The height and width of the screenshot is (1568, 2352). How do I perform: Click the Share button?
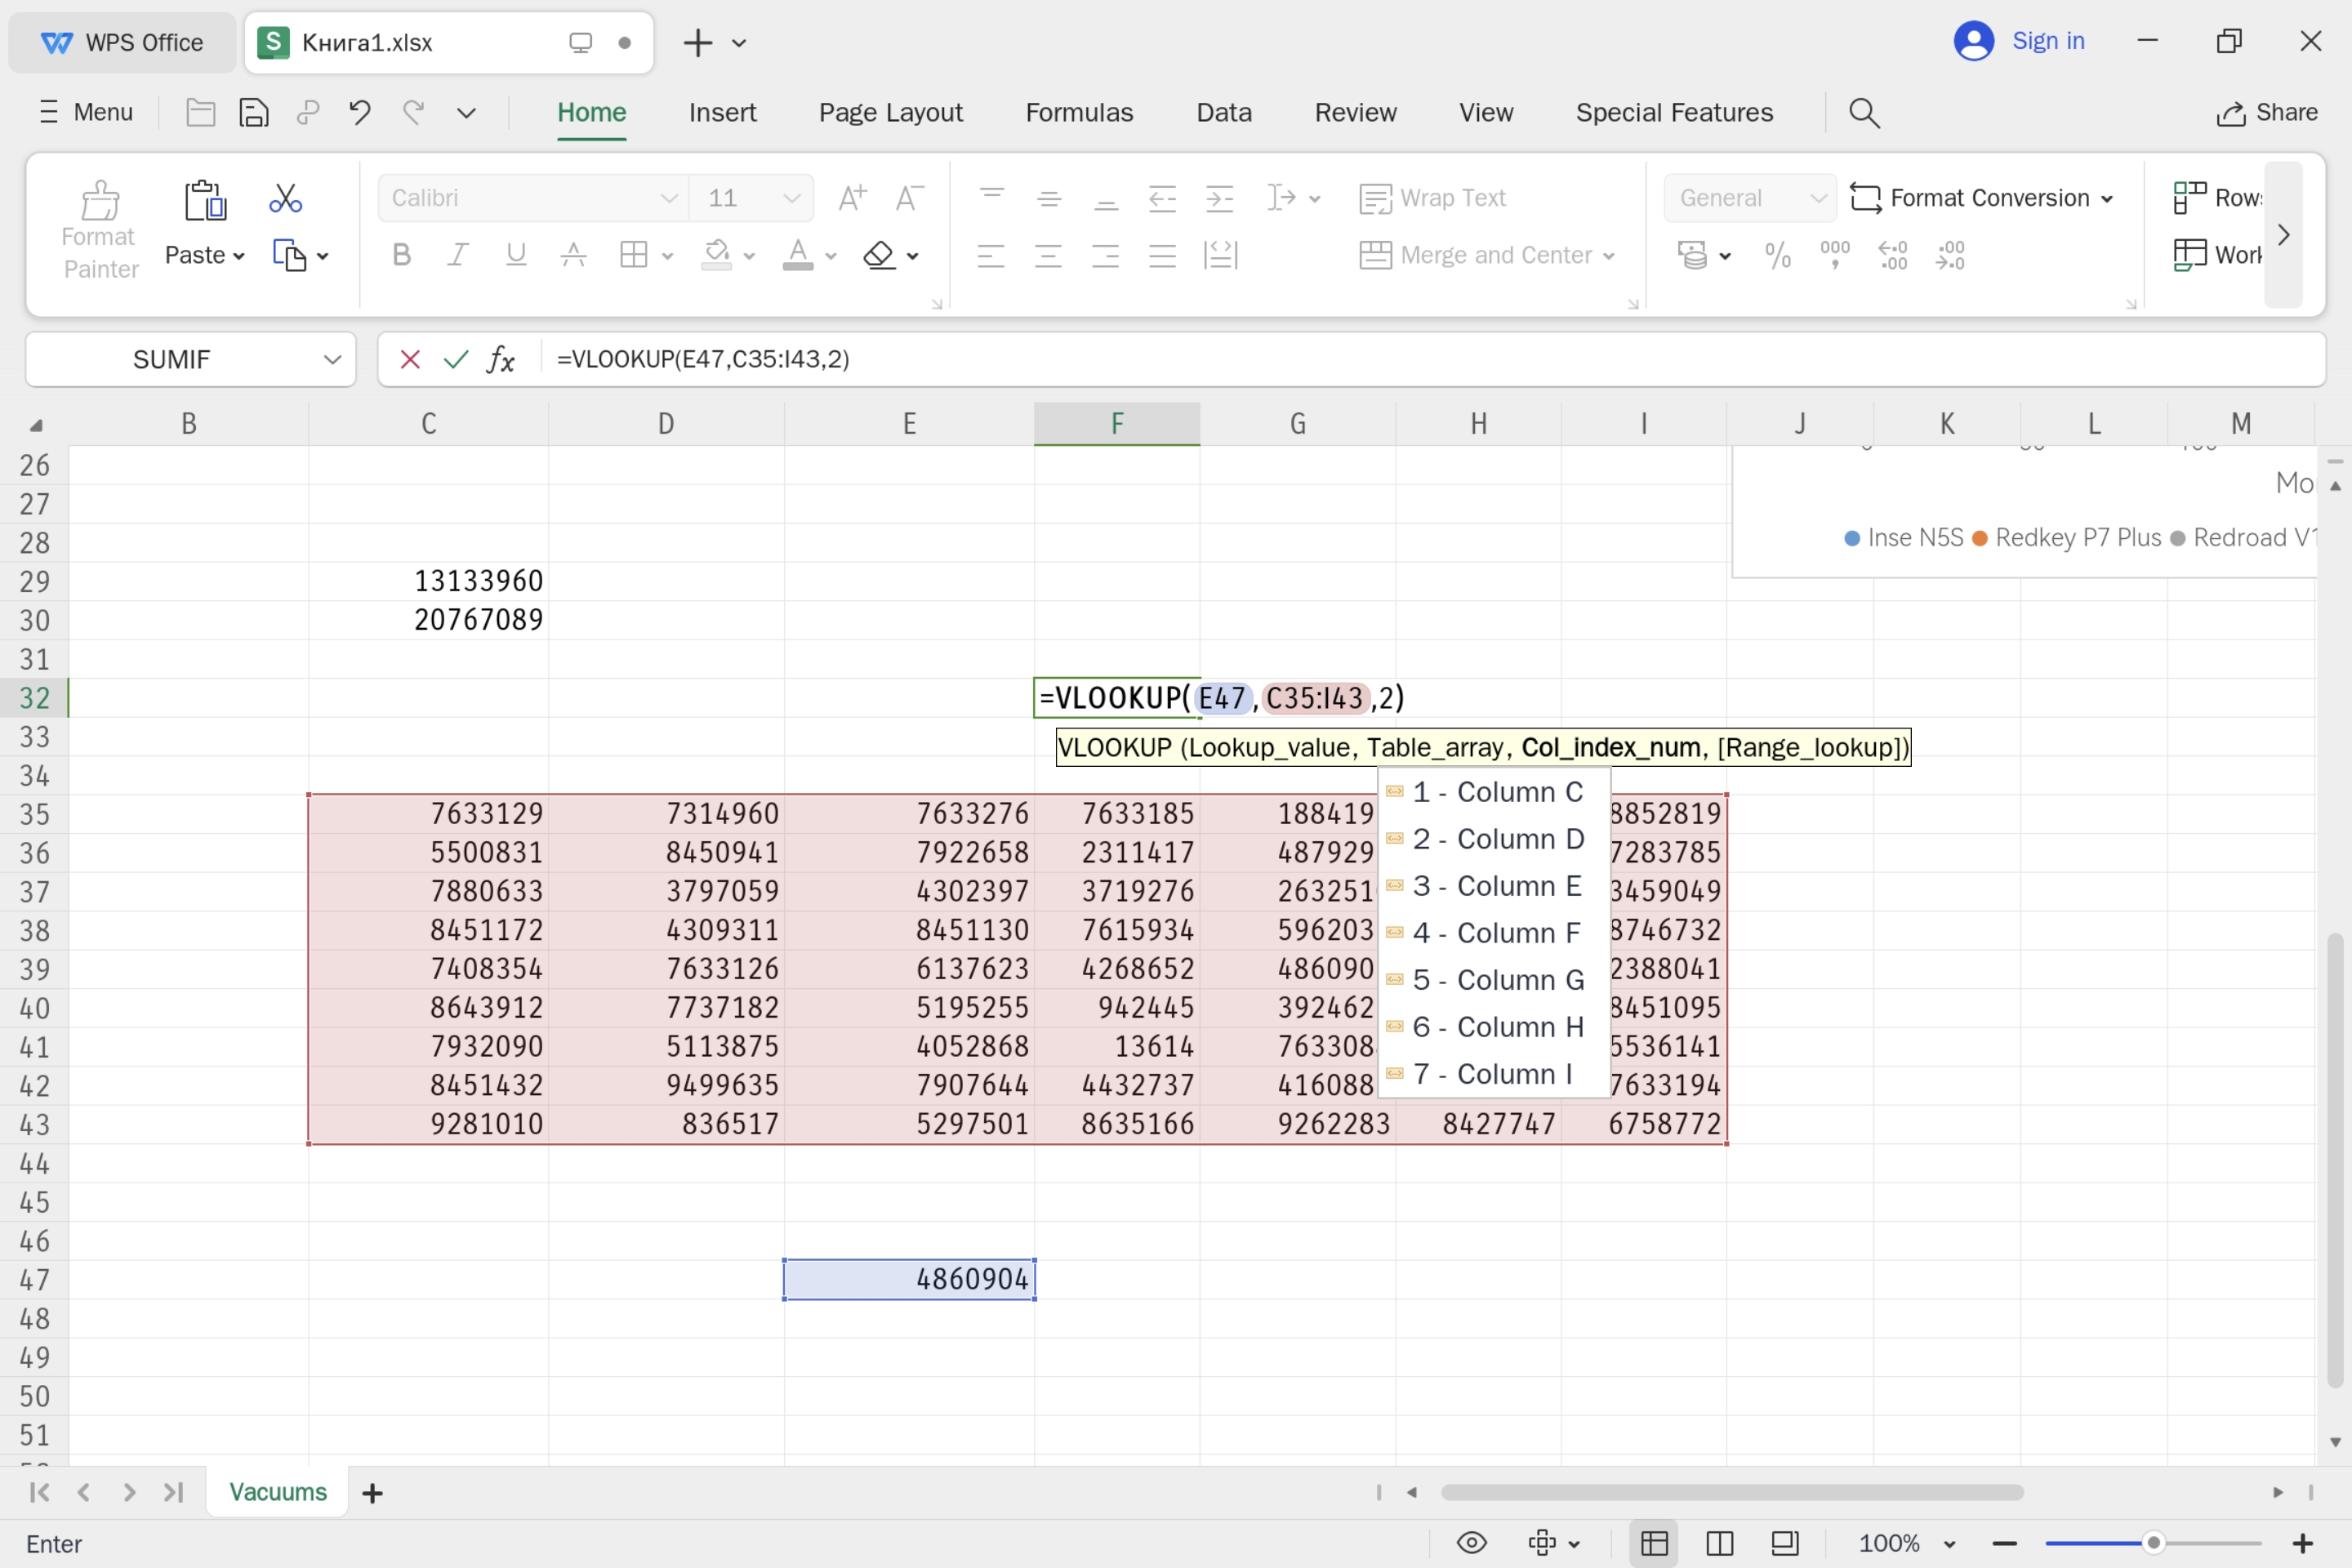pyautogui.click(x=2267, y=113)
